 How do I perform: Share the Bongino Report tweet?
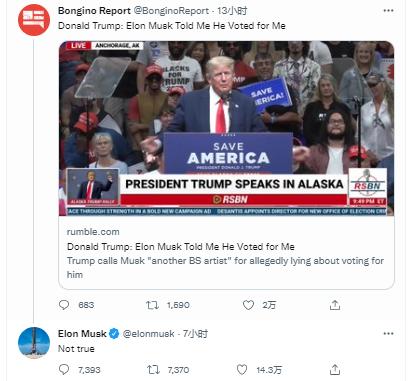click(335, 305)
